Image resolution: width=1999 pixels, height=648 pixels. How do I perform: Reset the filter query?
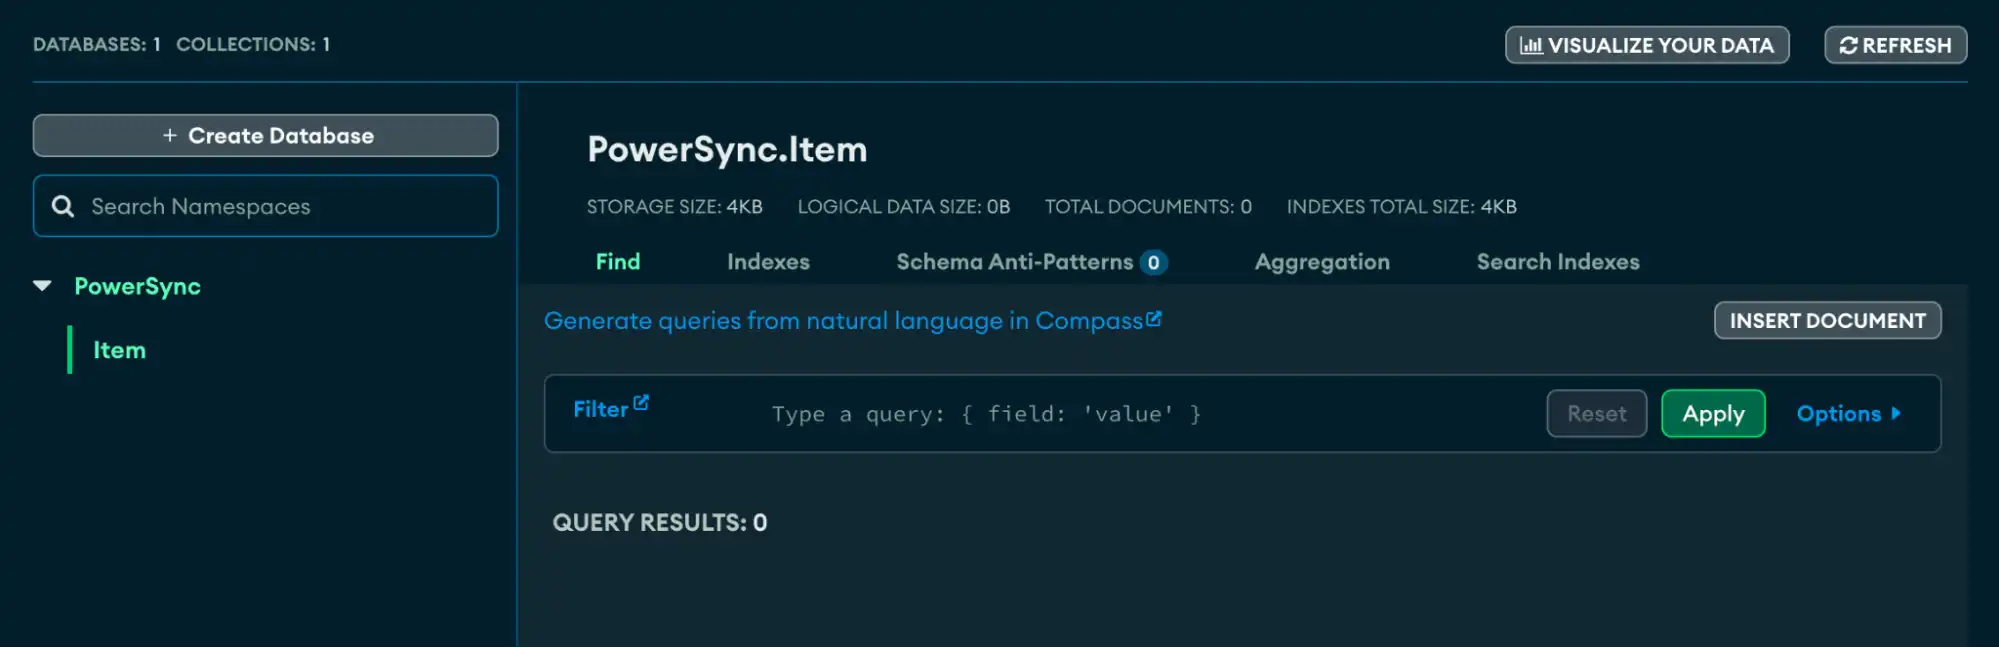[1596, 413]
